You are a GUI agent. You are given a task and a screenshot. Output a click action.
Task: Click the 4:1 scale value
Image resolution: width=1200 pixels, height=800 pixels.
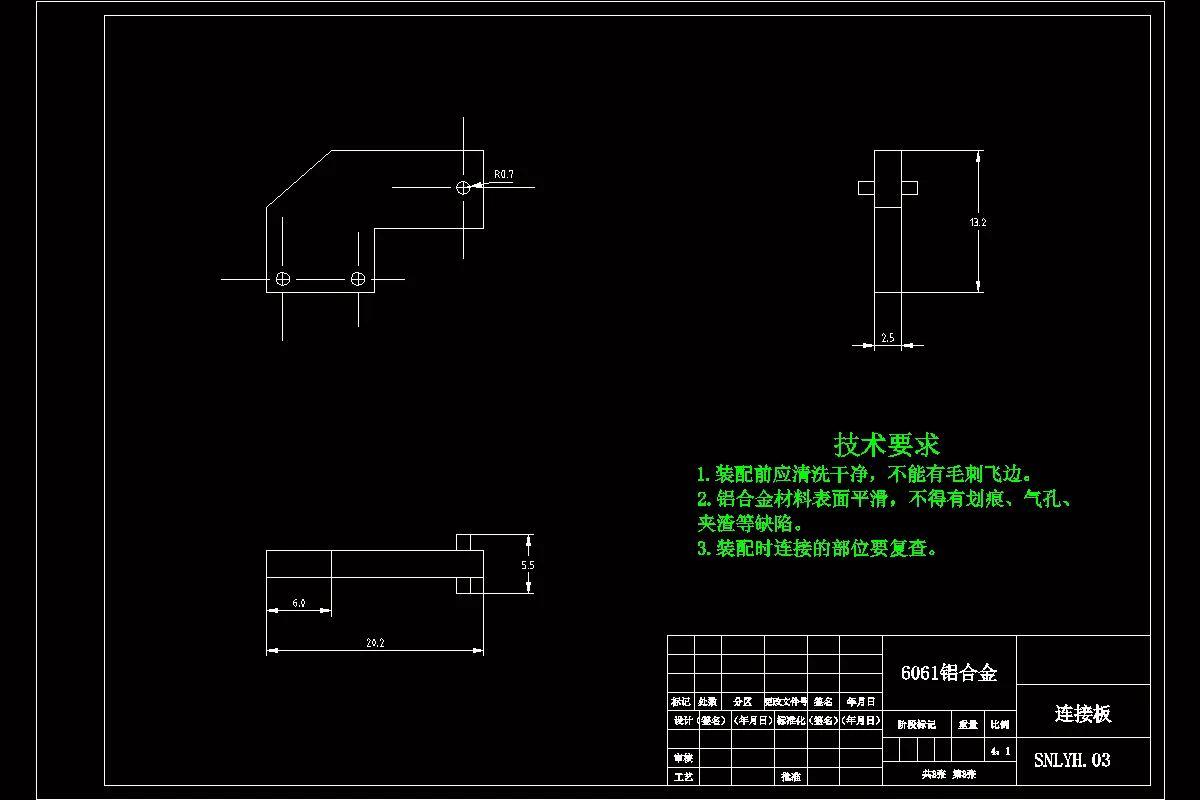(1000, 751)
